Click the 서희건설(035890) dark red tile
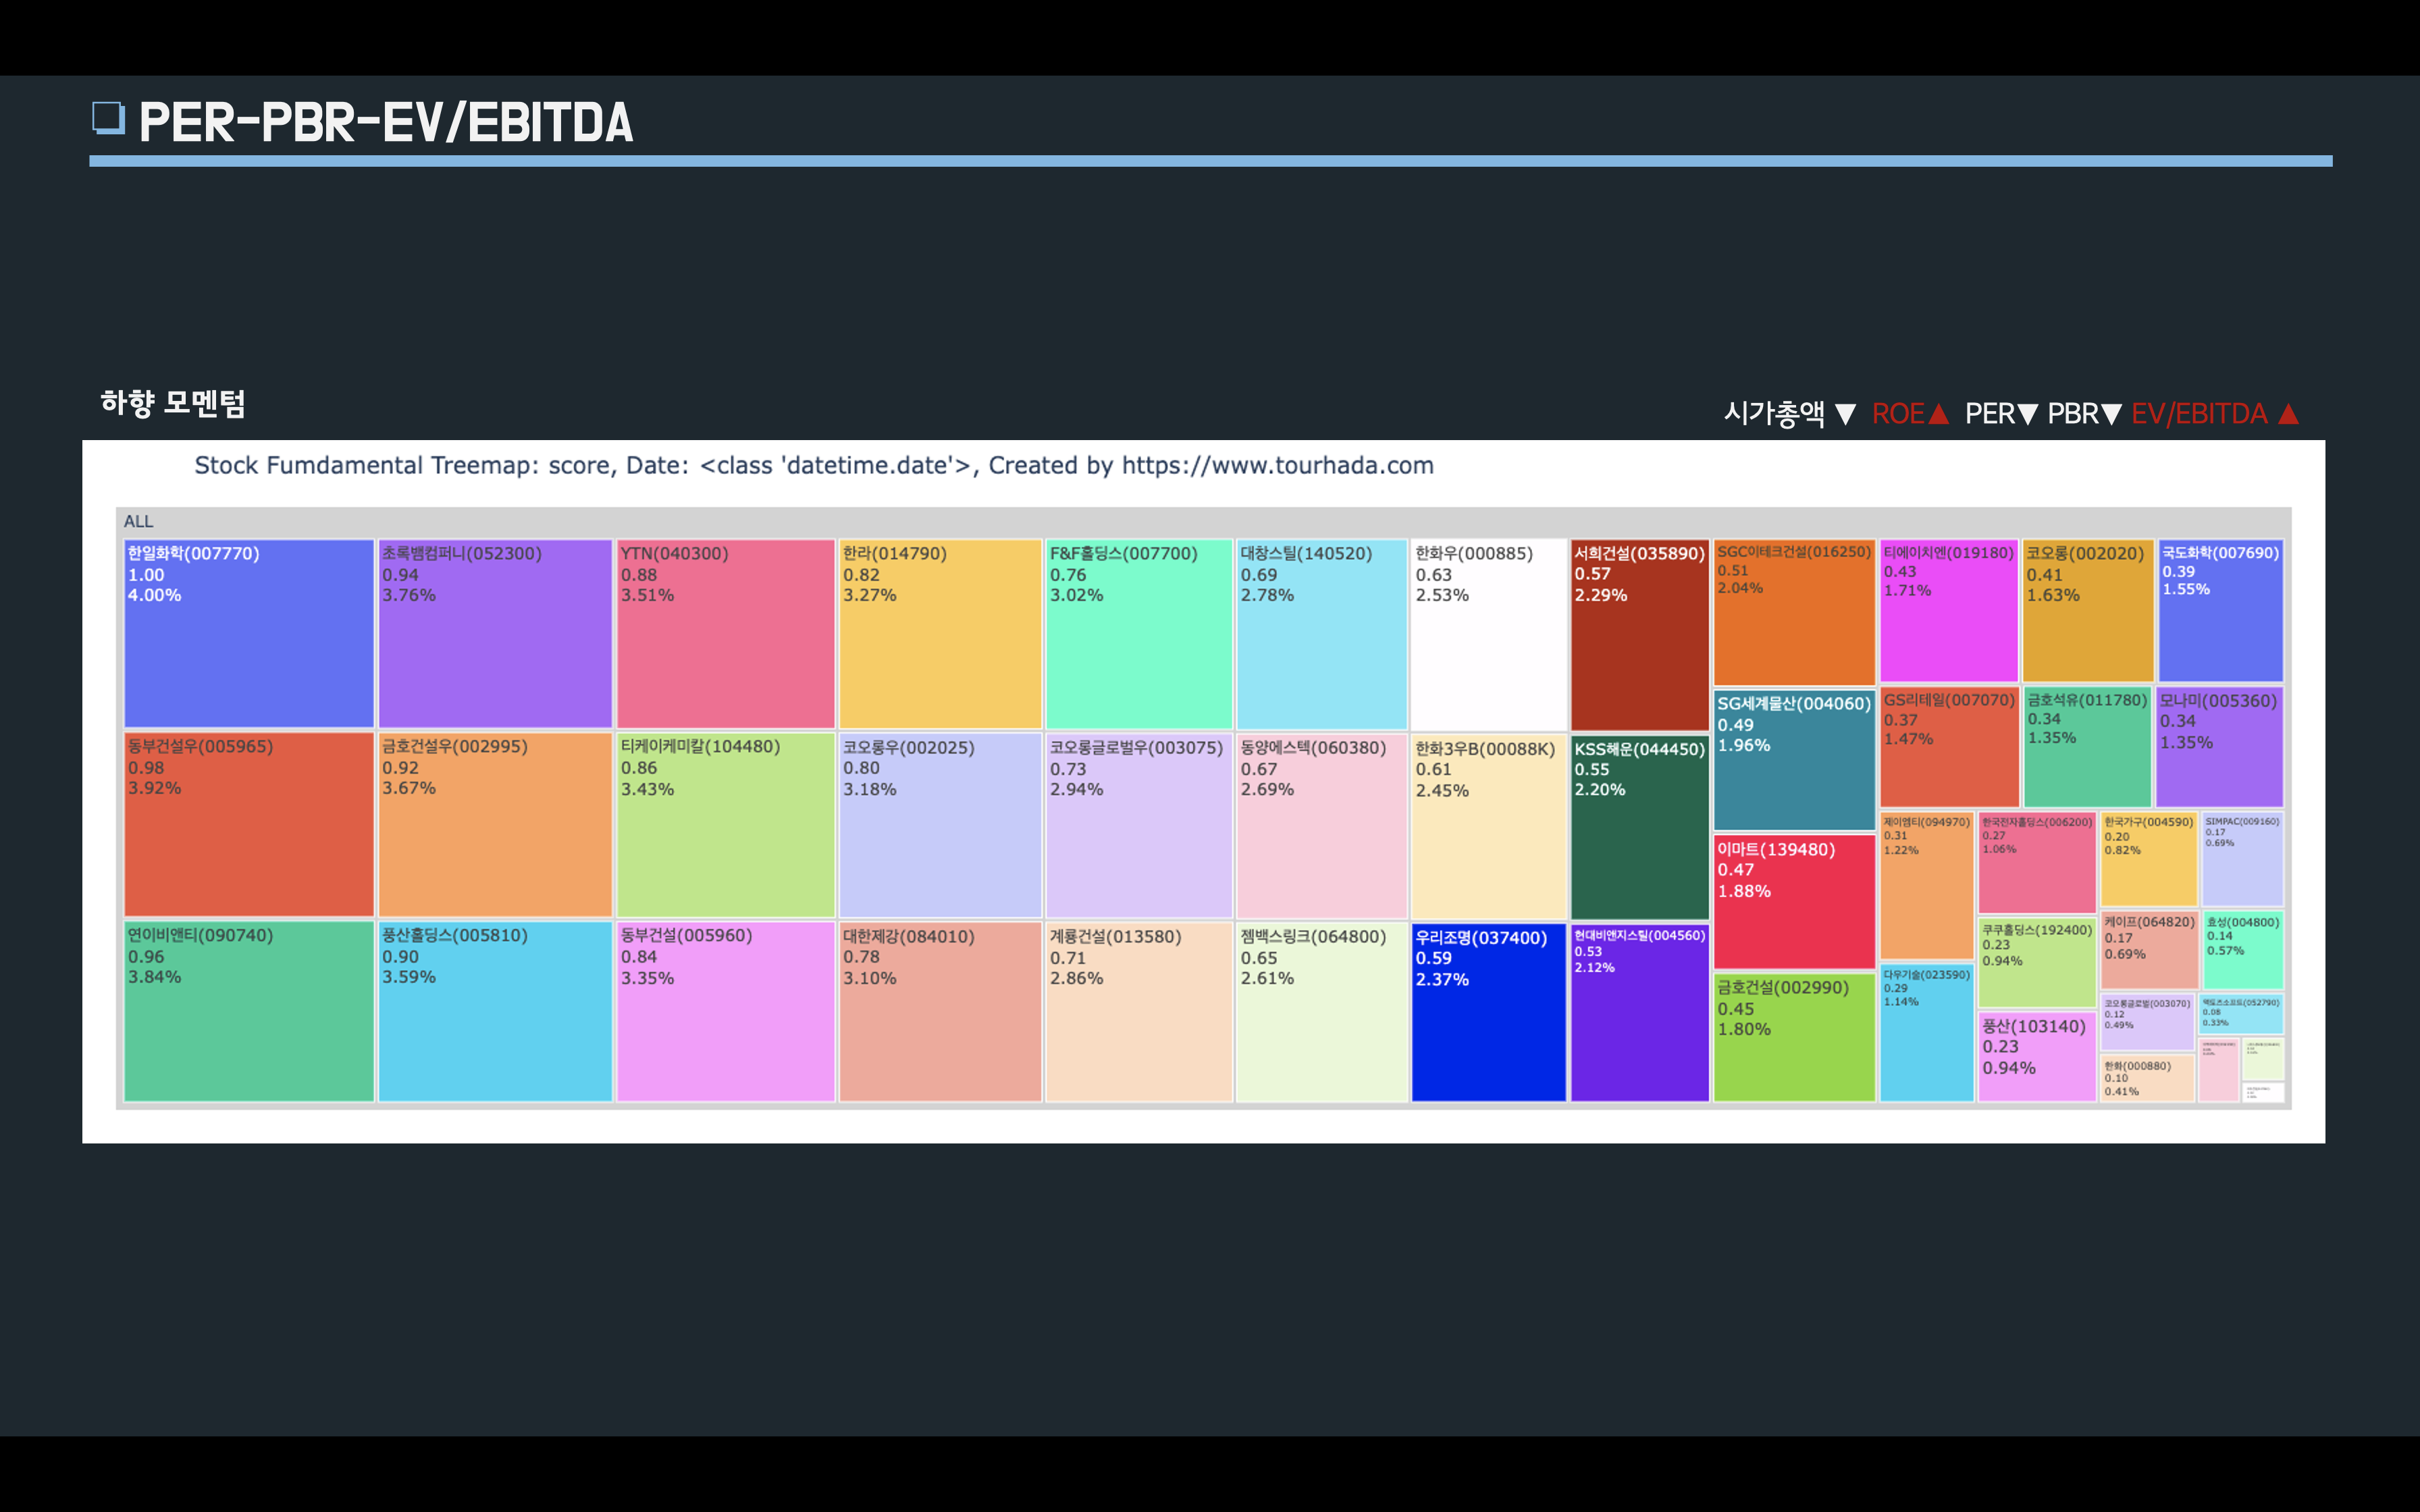 point(1639,634)
